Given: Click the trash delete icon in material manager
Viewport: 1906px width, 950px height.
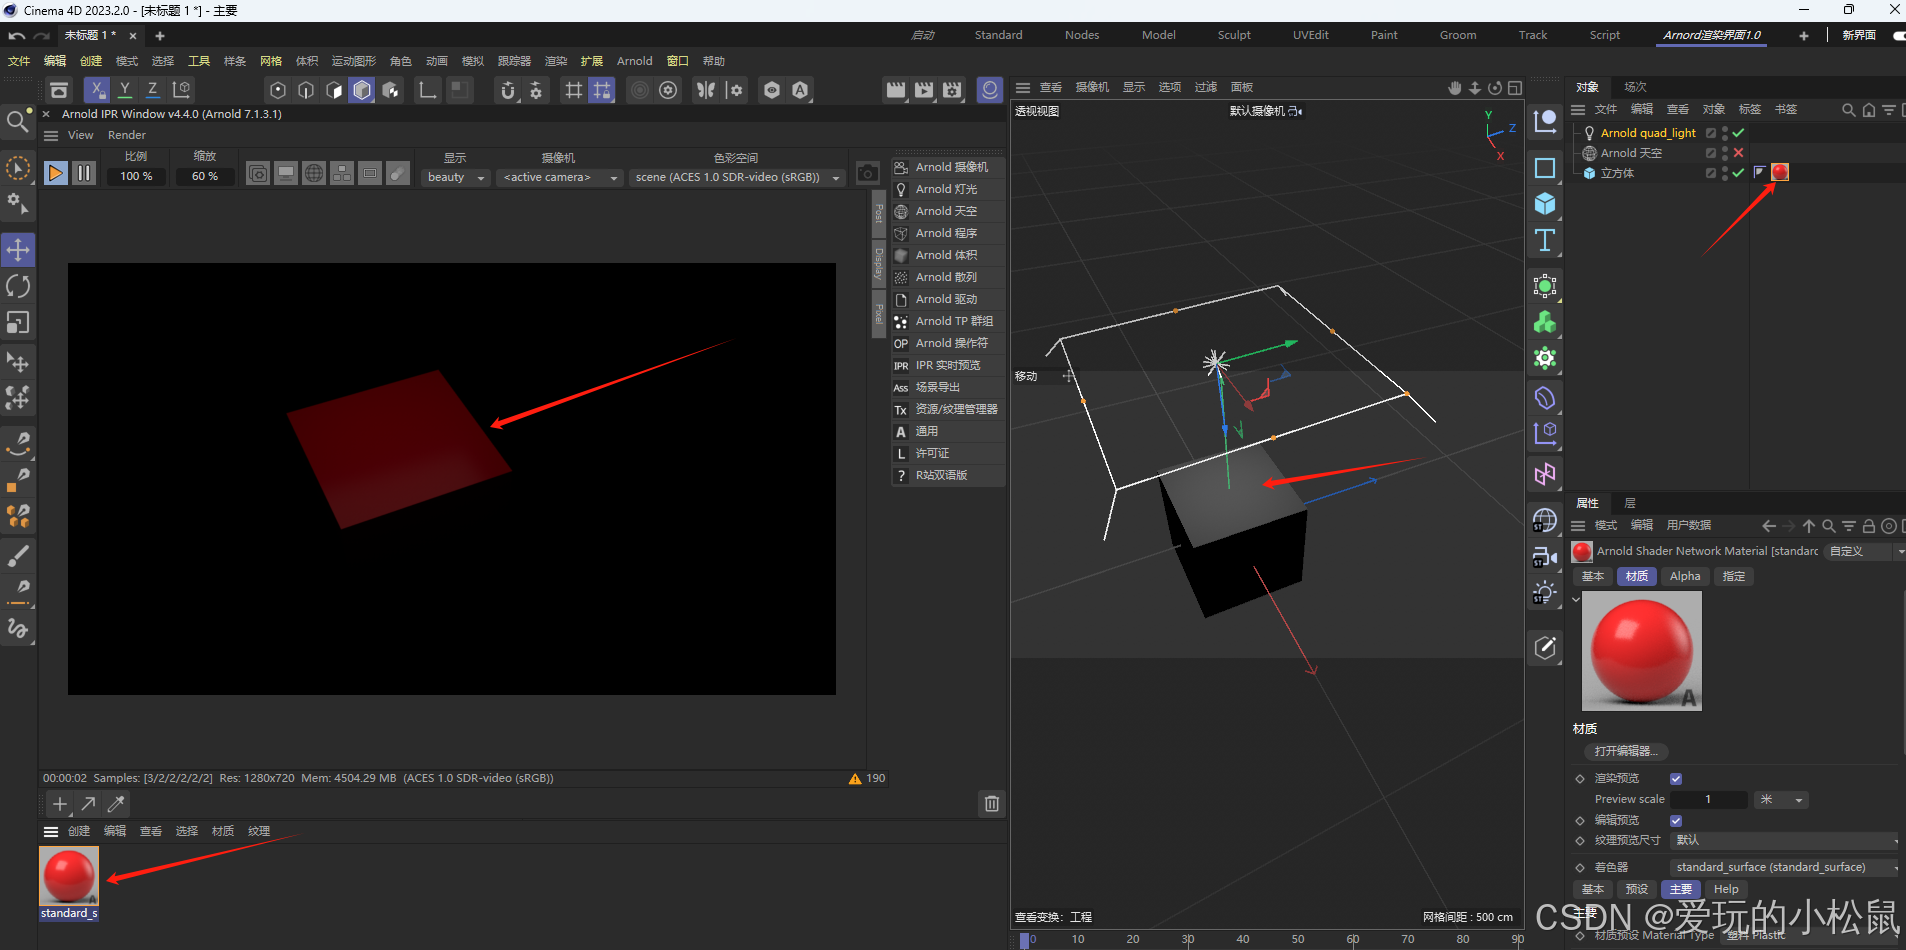Looking at the screenshot, I should click(992, 803).
